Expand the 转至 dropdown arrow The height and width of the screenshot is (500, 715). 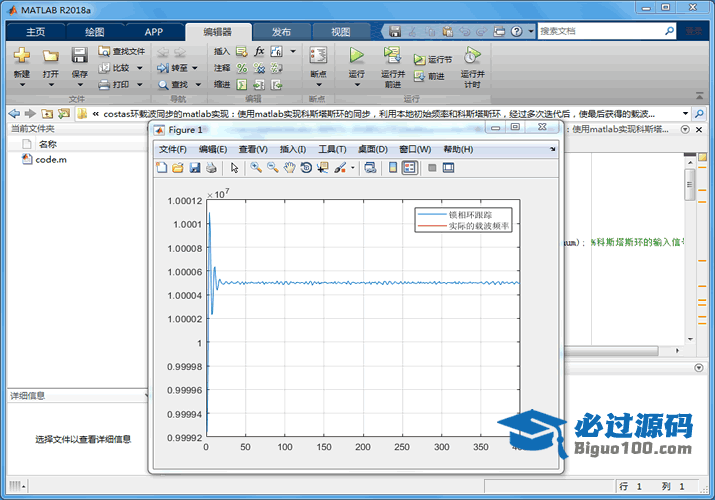pos(195,68)
